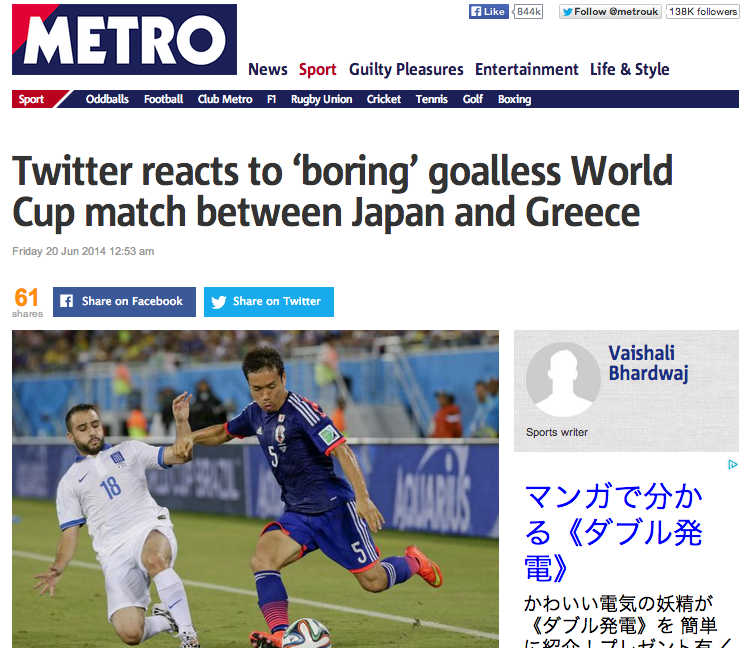Follow @metrouk on Twitter

coord(610,12)
